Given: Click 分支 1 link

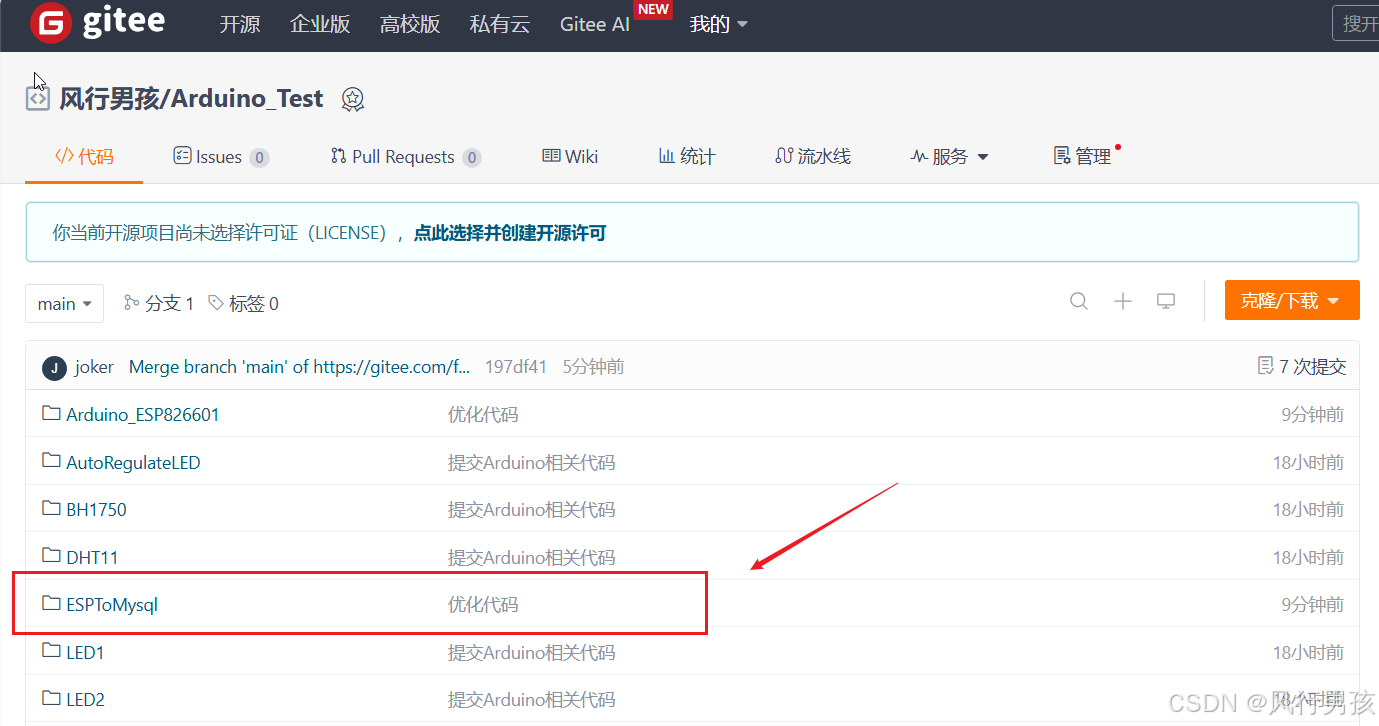Looking at the screenshot, I should (159, 303).
